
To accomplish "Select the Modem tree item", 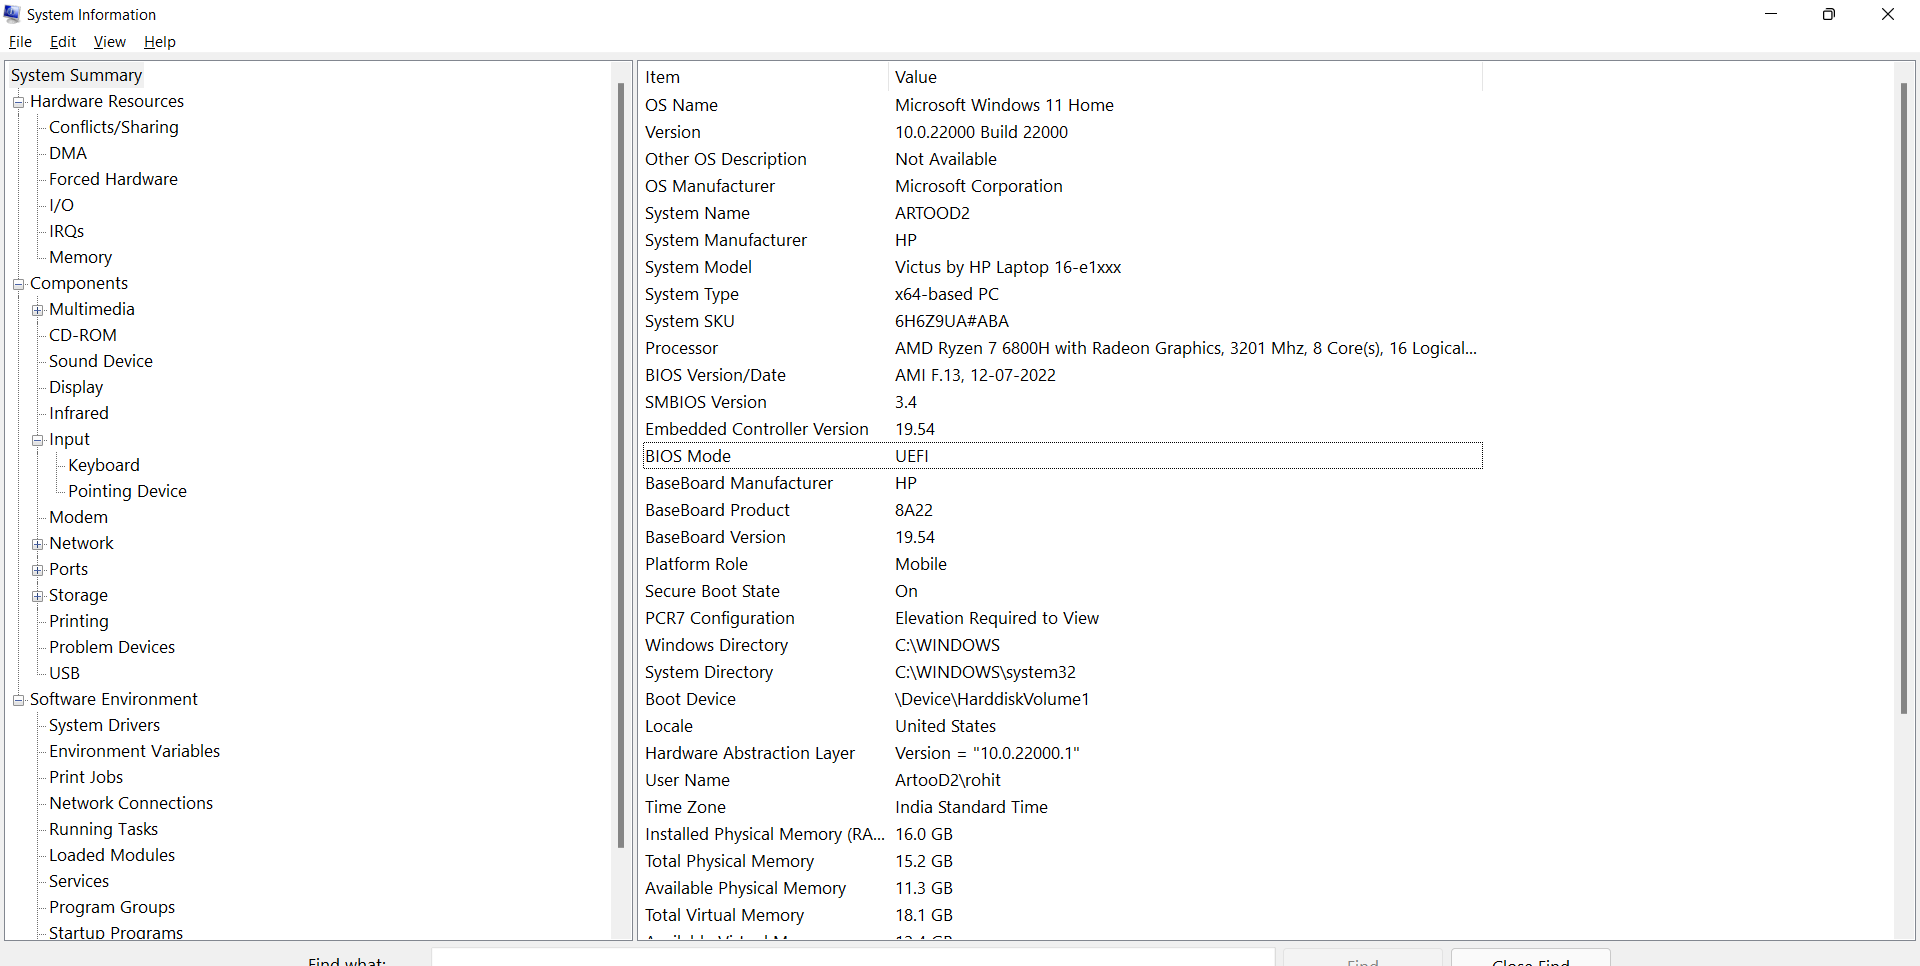I will [x=78, y=517].
